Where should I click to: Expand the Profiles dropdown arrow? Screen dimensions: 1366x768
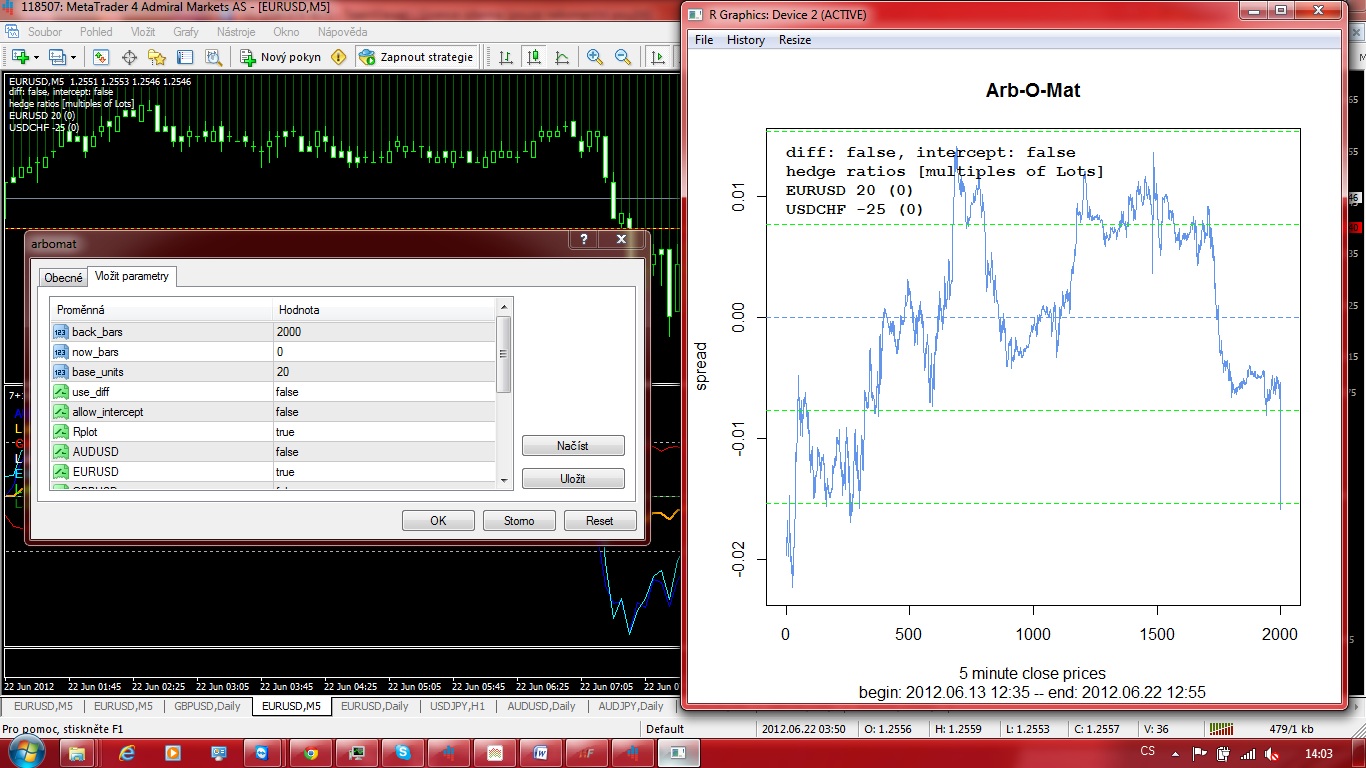[x=74, y=57]
